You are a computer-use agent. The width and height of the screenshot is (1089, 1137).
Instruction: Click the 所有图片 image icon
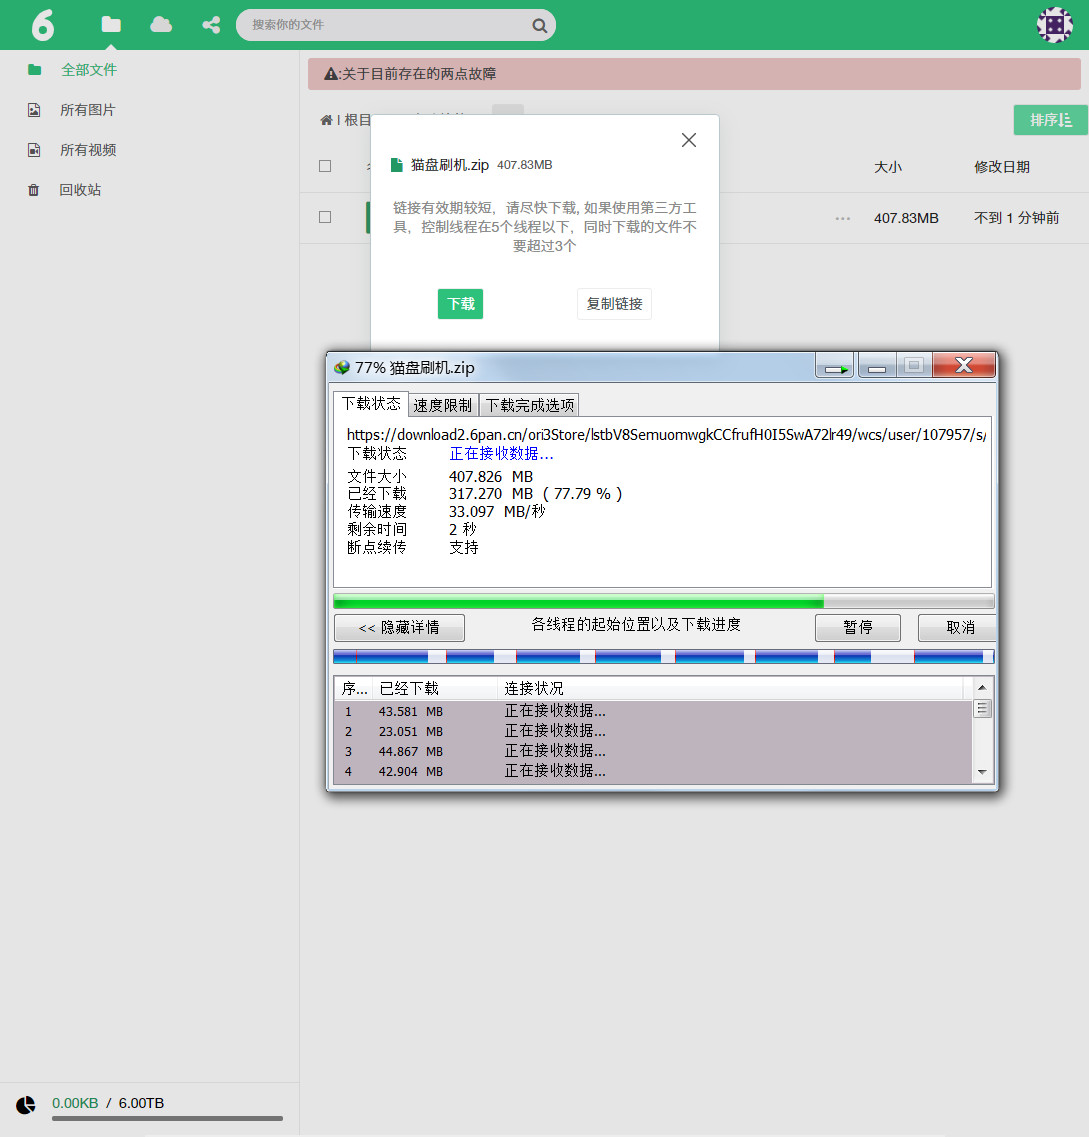(x=33, y=109)
